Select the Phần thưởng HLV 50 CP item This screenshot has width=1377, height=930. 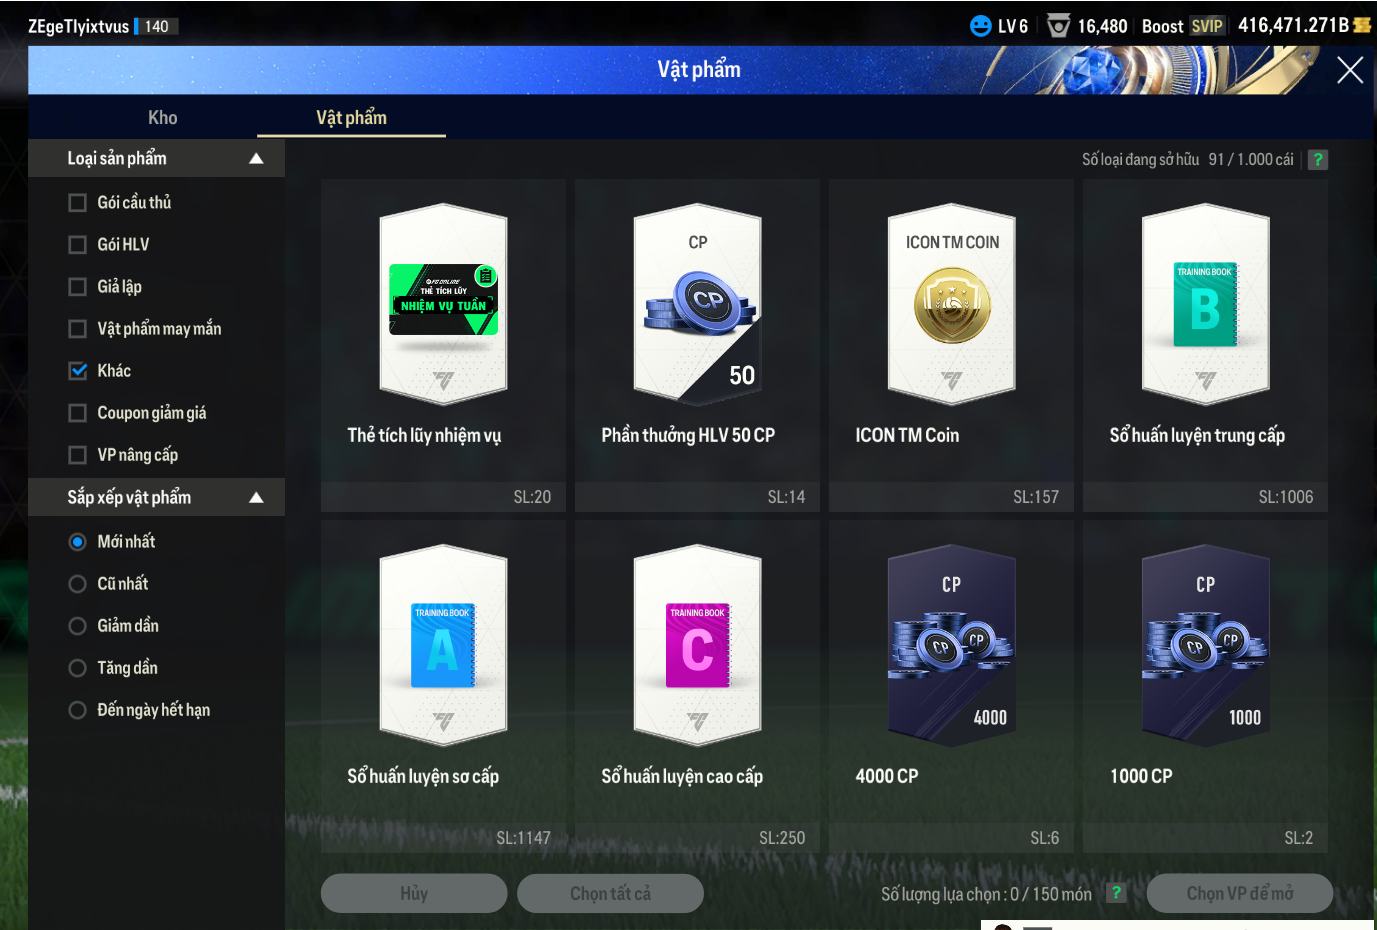click(697, 305)
